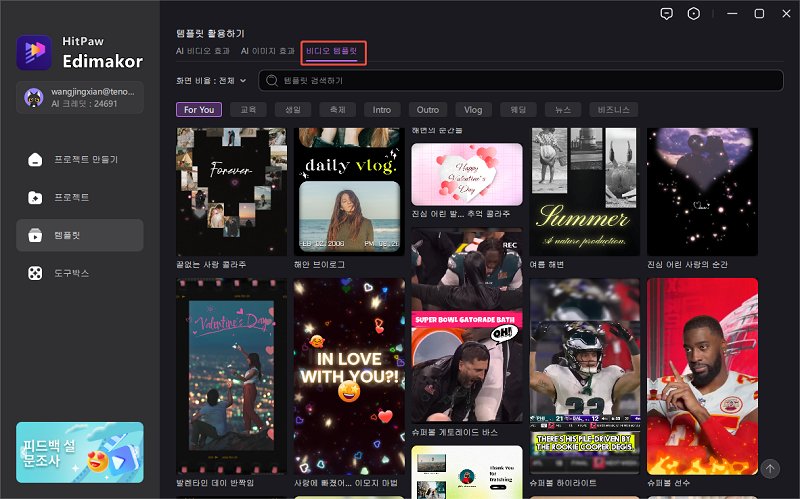The image size is (800, 499).
Task: Click the create project home icon
Action: pos(35,160)
